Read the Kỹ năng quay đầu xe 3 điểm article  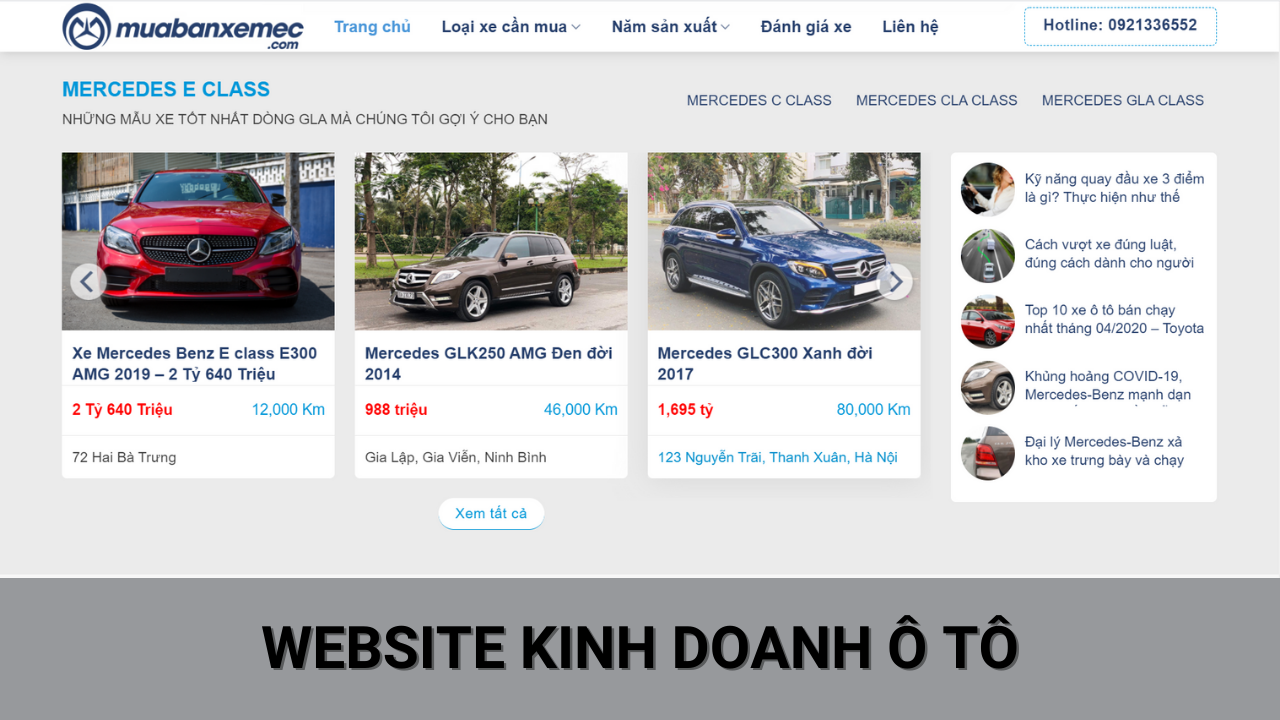[x=1114, y=188]
